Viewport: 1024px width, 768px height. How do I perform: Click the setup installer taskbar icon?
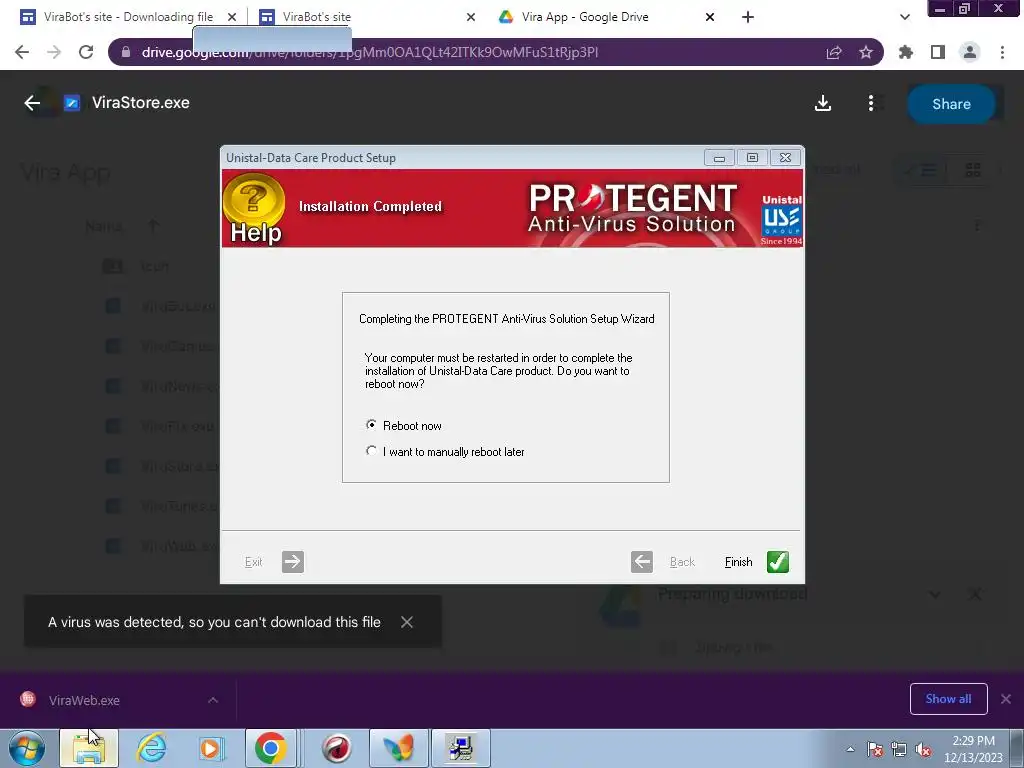pyautogui.click(x=460, y=748)
